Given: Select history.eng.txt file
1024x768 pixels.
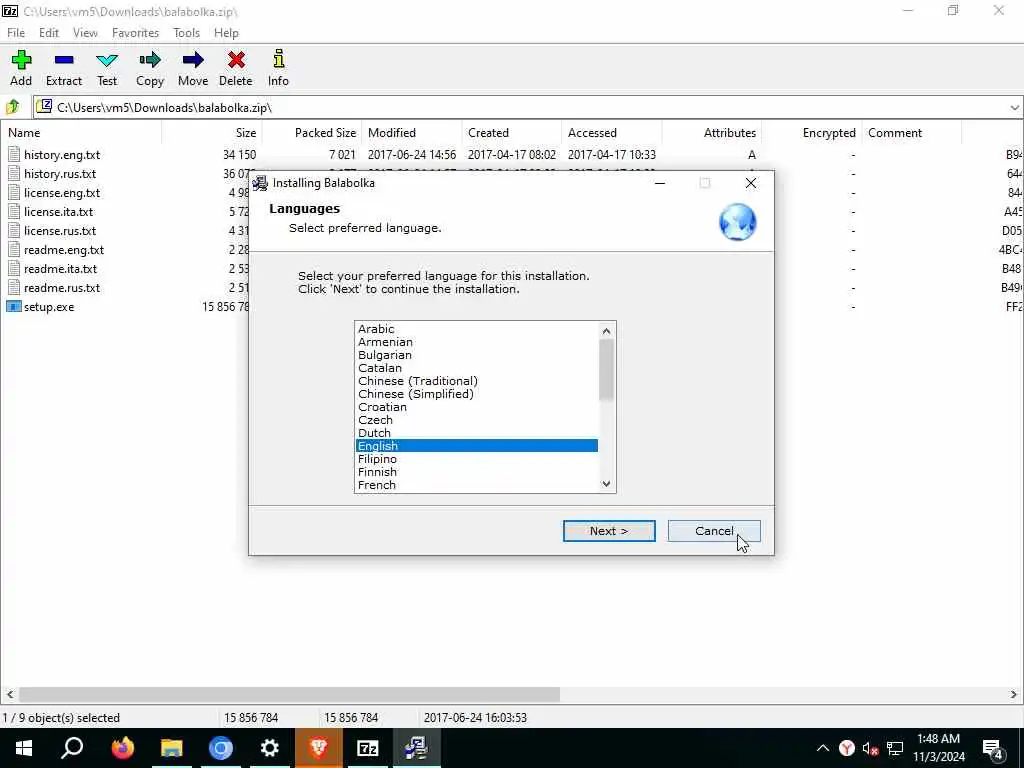Looking at the screenshot, I should pyautogui.click(x=62, y=155).
